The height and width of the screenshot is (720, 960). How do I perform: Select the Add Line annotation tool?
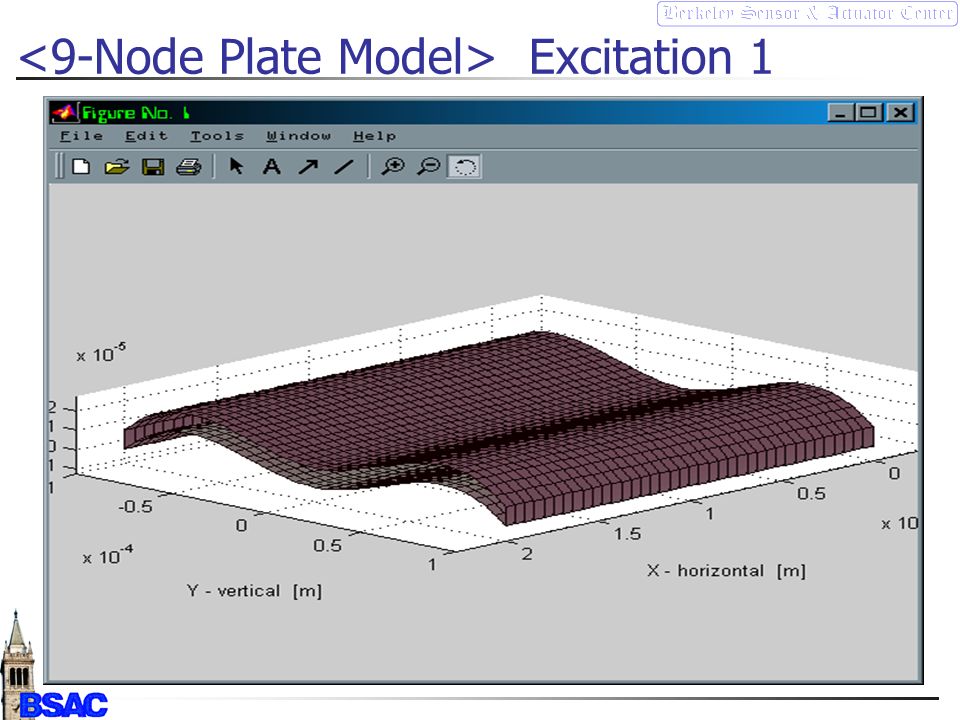tap(344, 167)
